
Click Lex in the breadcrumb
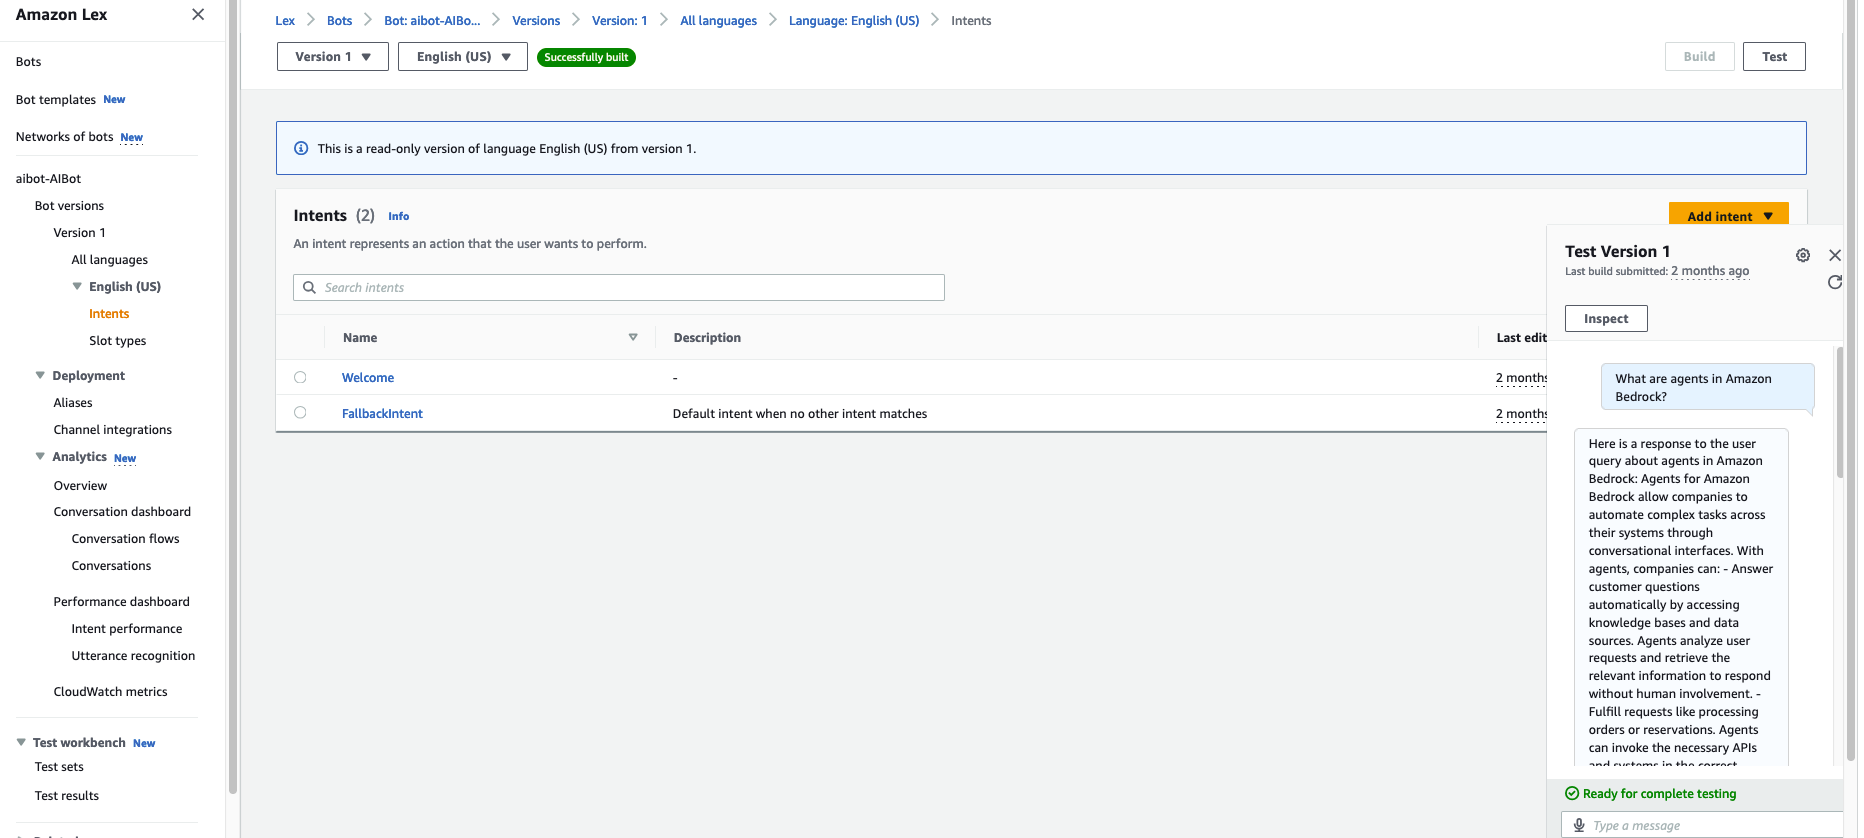click(285, 21)
